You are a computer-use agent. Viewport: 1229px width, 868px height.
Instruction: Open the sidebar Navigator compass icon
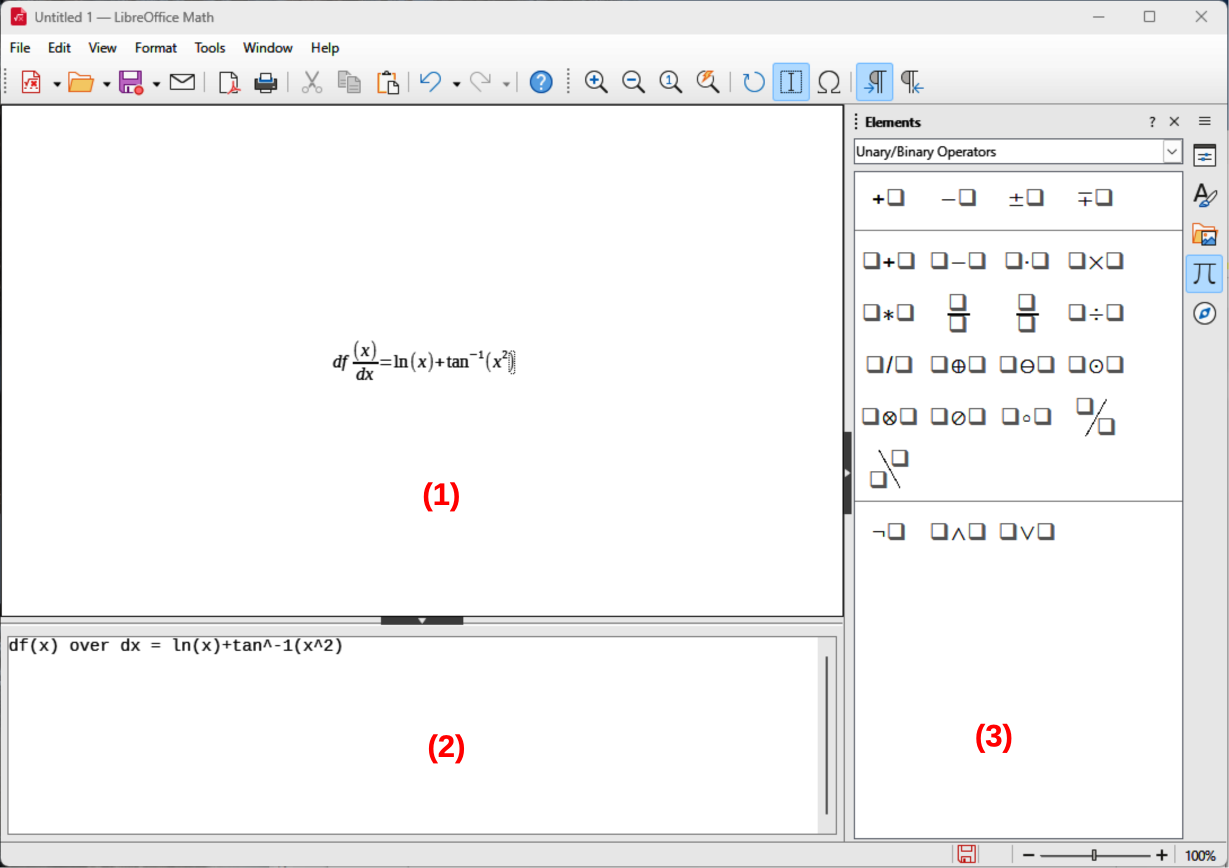pos(1205,314)
